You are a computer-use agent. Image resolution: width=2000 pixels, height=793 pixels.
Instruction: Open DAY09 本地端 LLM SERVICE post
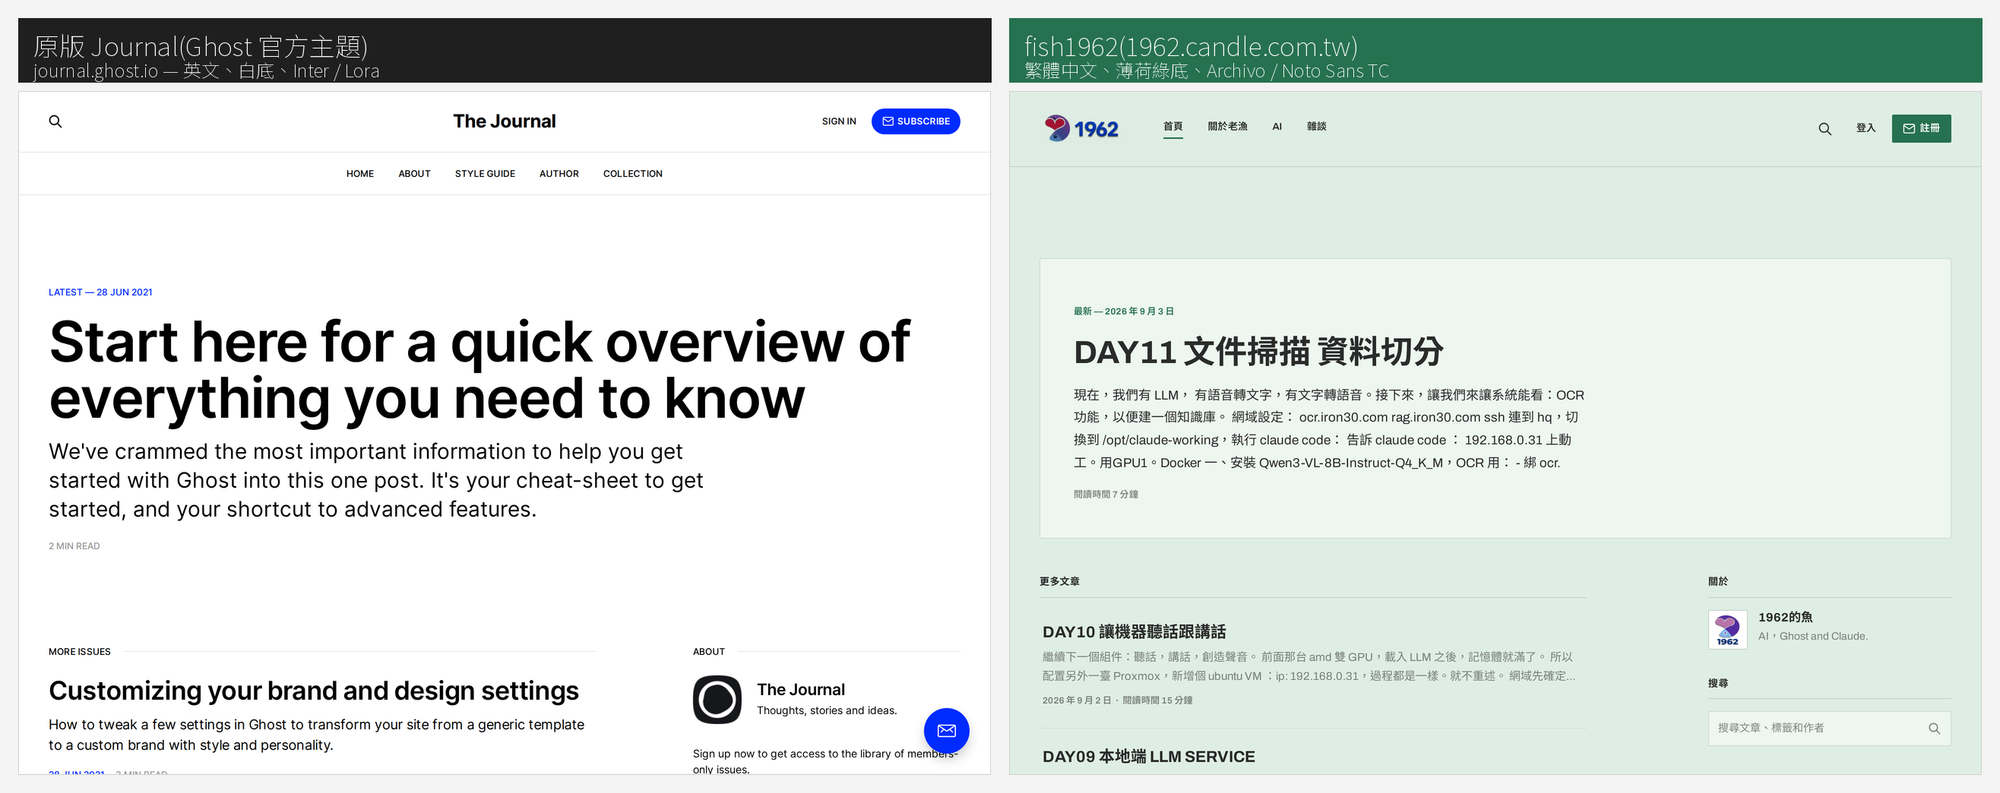pos(1148,757)
